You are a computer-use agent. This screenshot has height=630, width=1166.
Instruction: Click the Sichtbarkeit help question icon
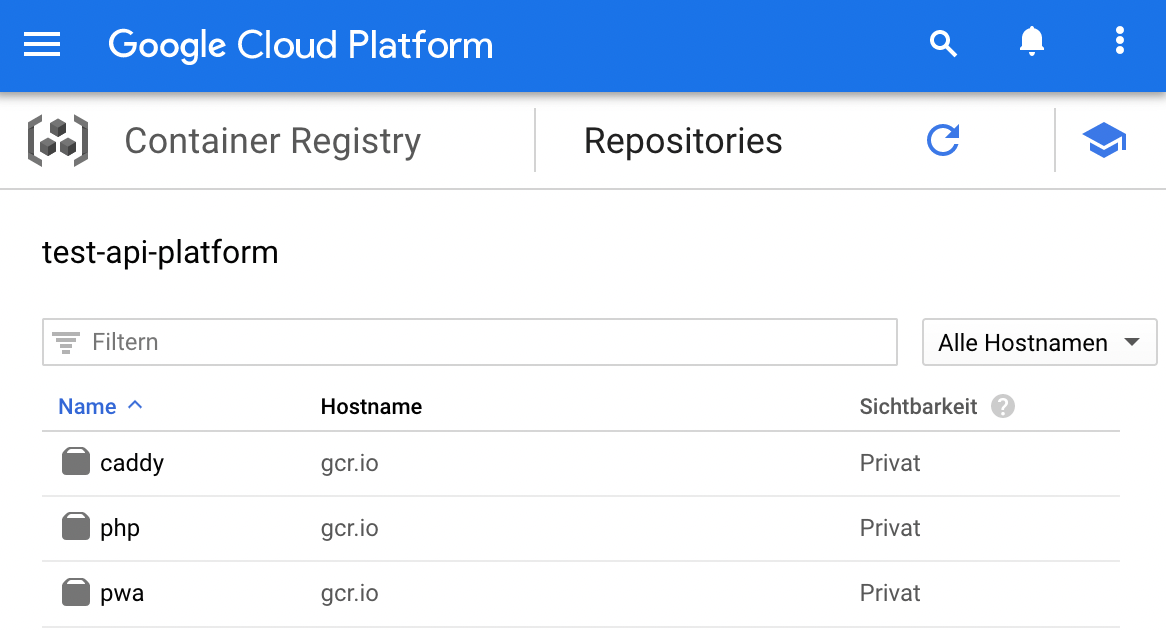(1002, 407)
